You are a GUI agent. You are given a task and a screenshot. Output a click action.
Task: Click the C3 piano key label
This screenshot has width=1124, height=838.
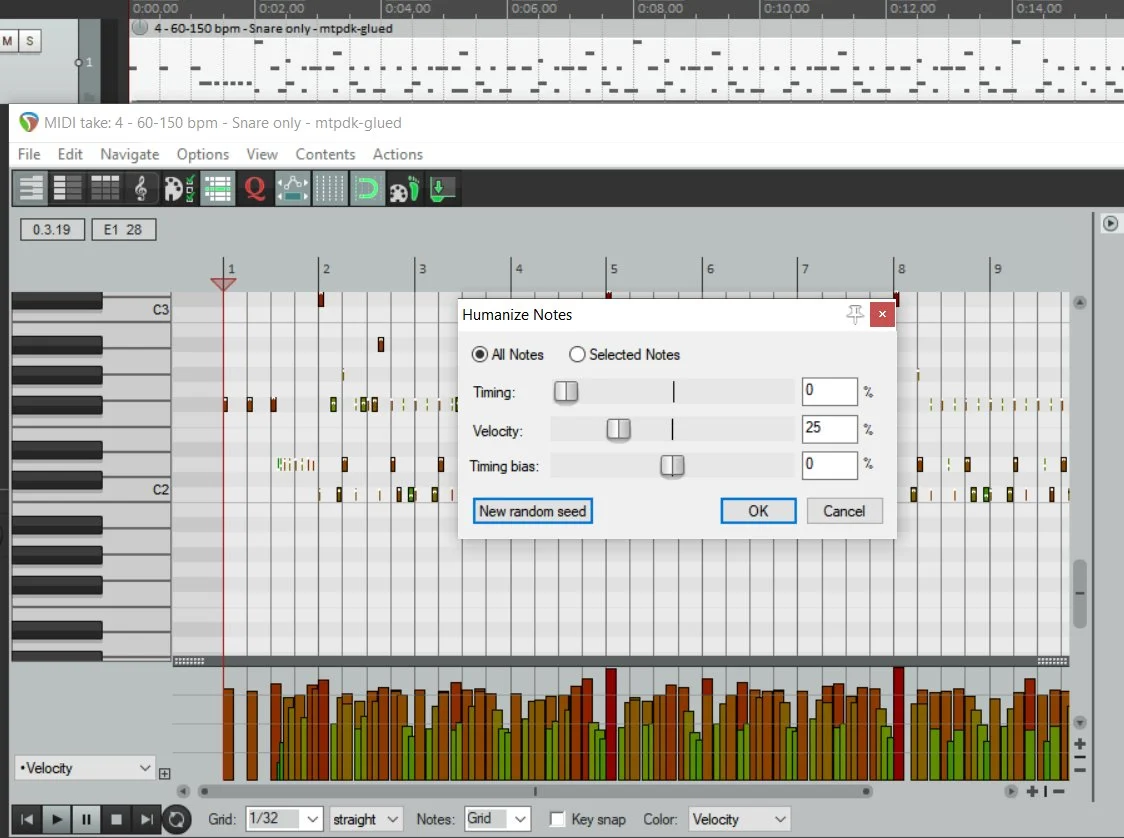point(161,310)
